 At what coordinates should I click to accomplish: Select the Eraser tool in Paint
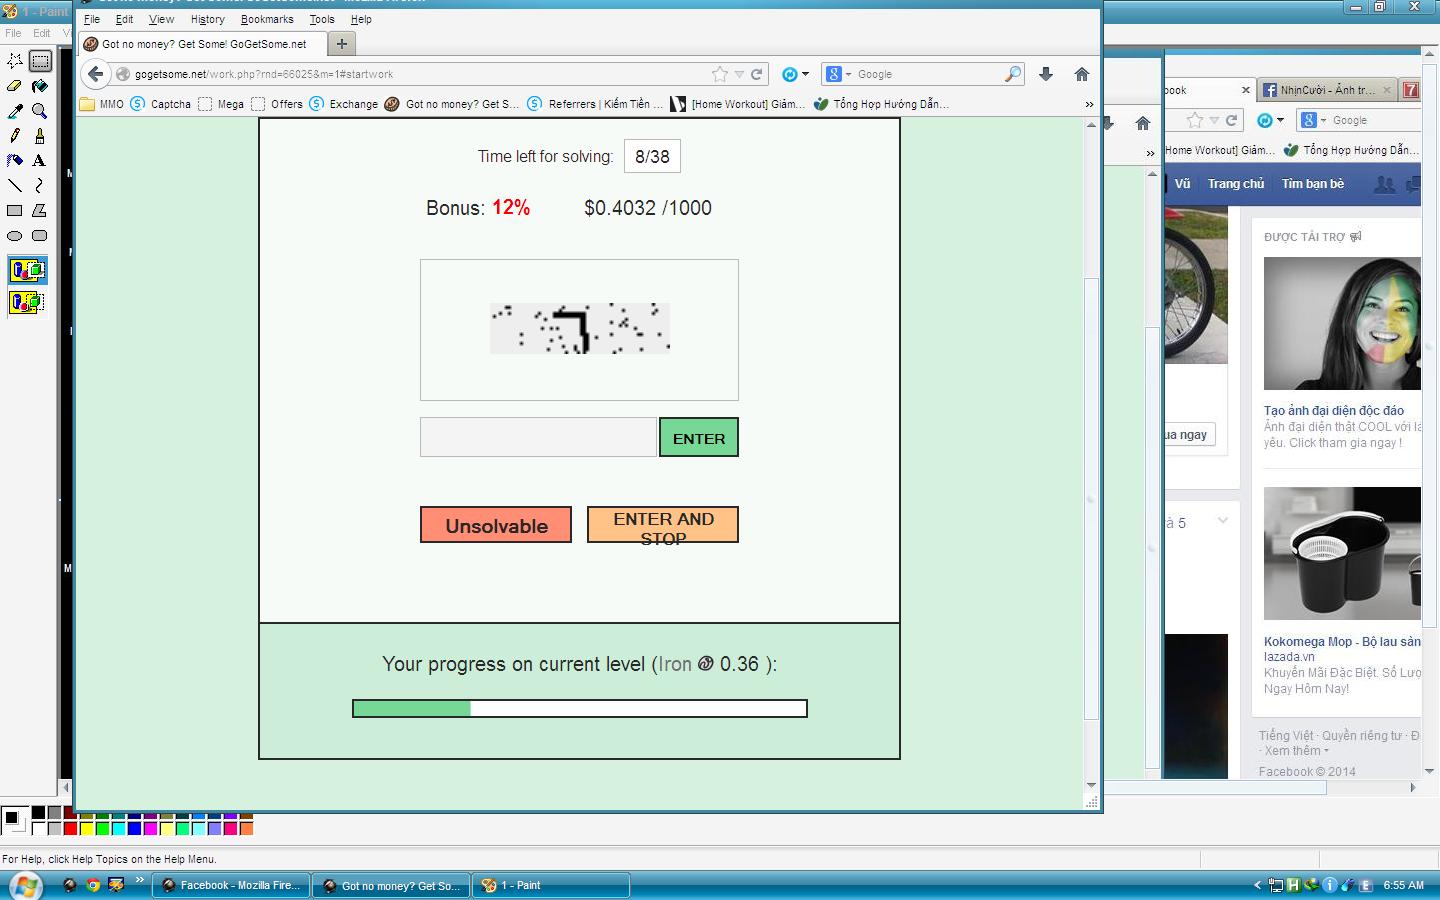(15, 86)
